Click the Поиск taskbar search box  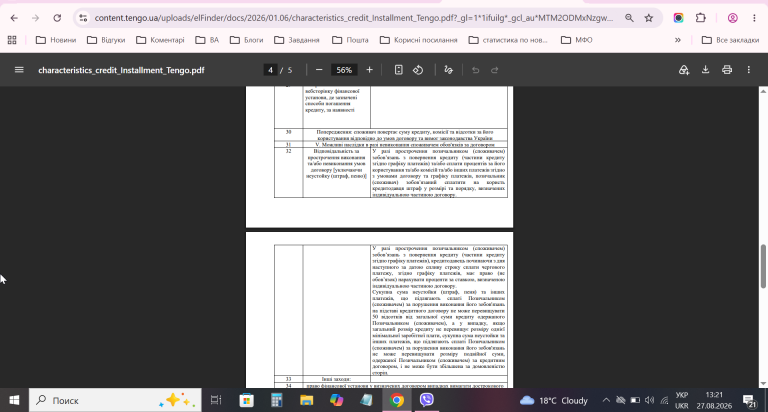point(115,400)
